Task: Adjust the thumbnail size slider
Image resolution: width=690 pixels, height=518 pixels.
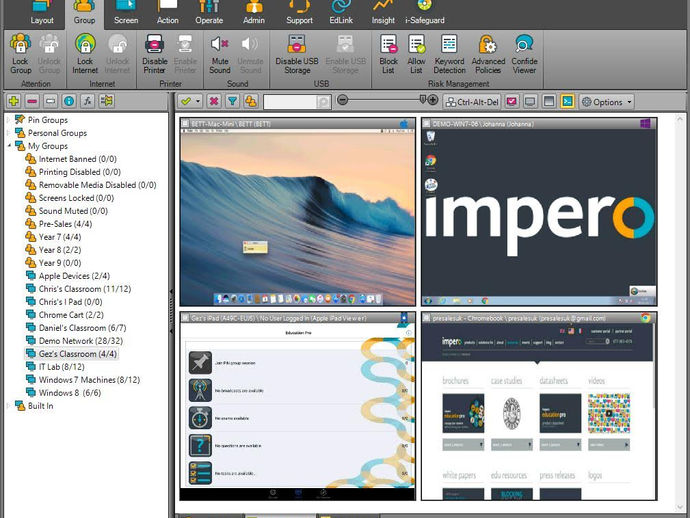Action: [x=422, y=99]
